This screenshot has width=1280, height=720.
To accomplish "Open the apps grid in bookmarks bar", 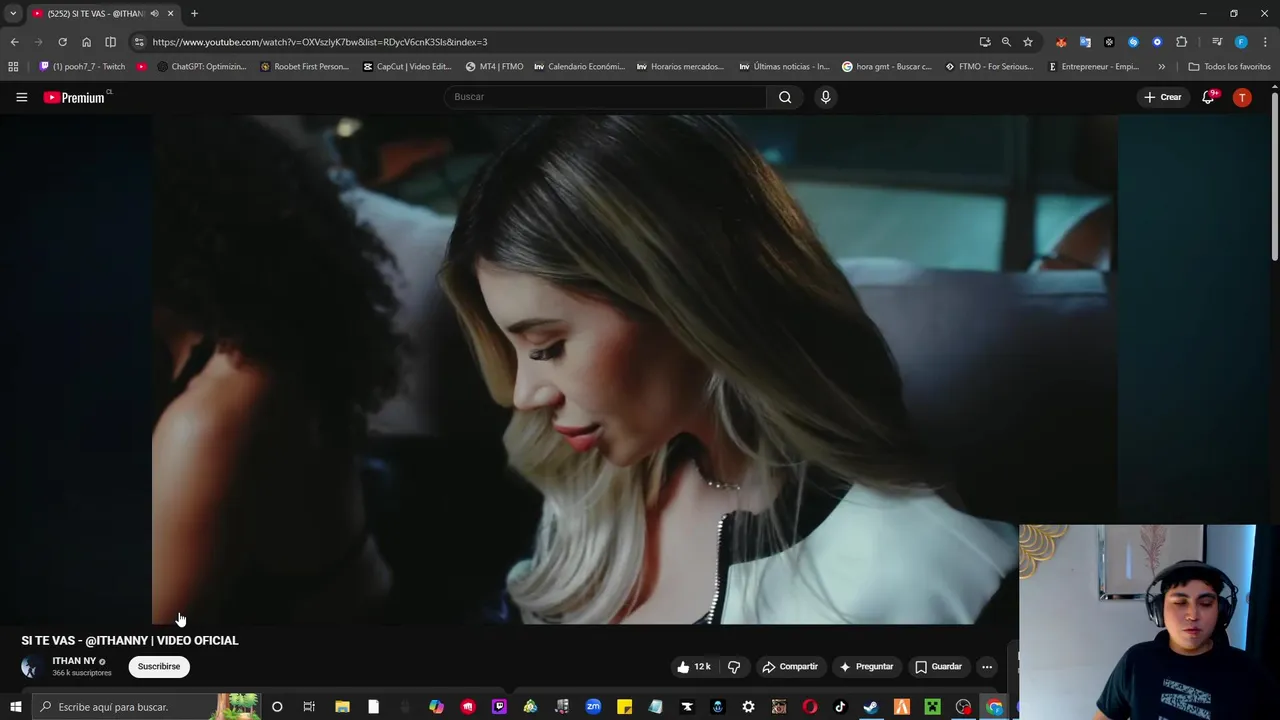I will tap(13, 67).
